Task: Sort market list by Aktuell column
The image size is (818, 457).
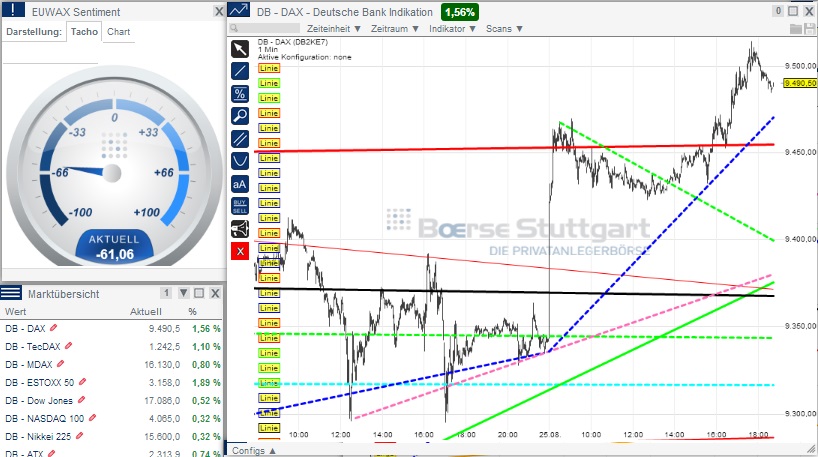Action: click(146, 311)
